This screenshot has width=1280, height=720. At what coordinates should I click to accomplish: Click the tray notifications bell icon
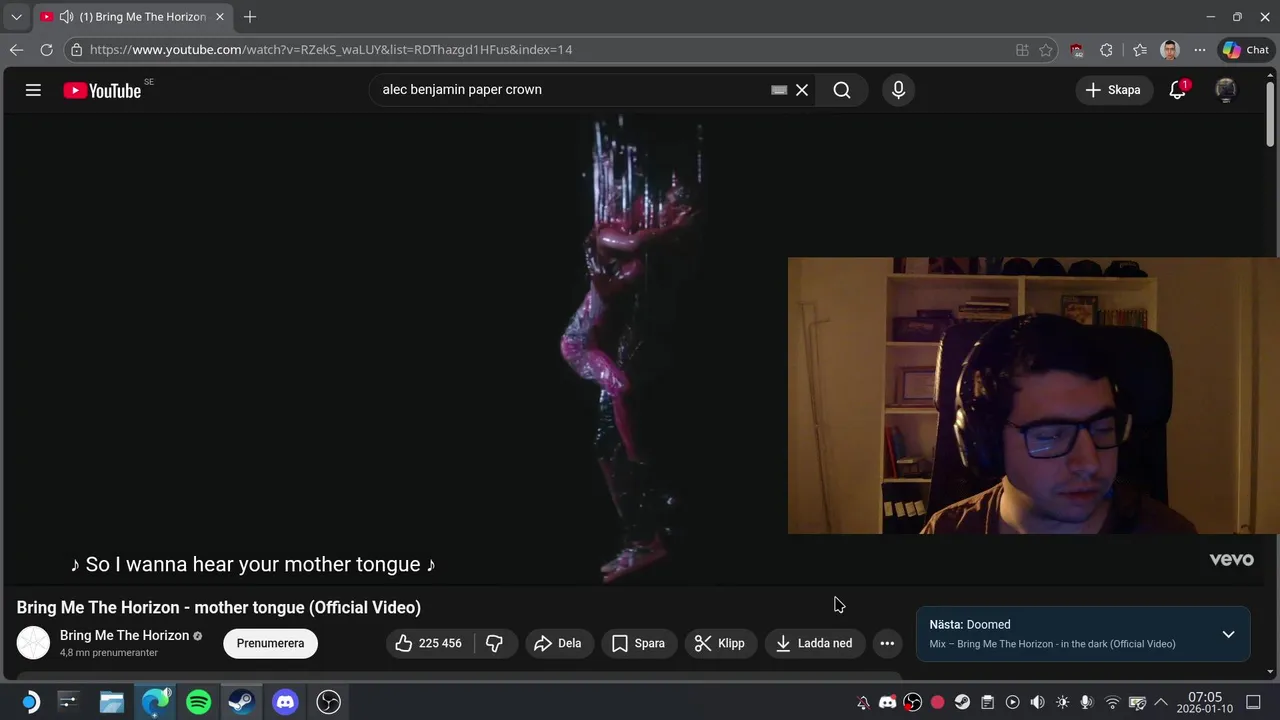(x=863, y=702)
